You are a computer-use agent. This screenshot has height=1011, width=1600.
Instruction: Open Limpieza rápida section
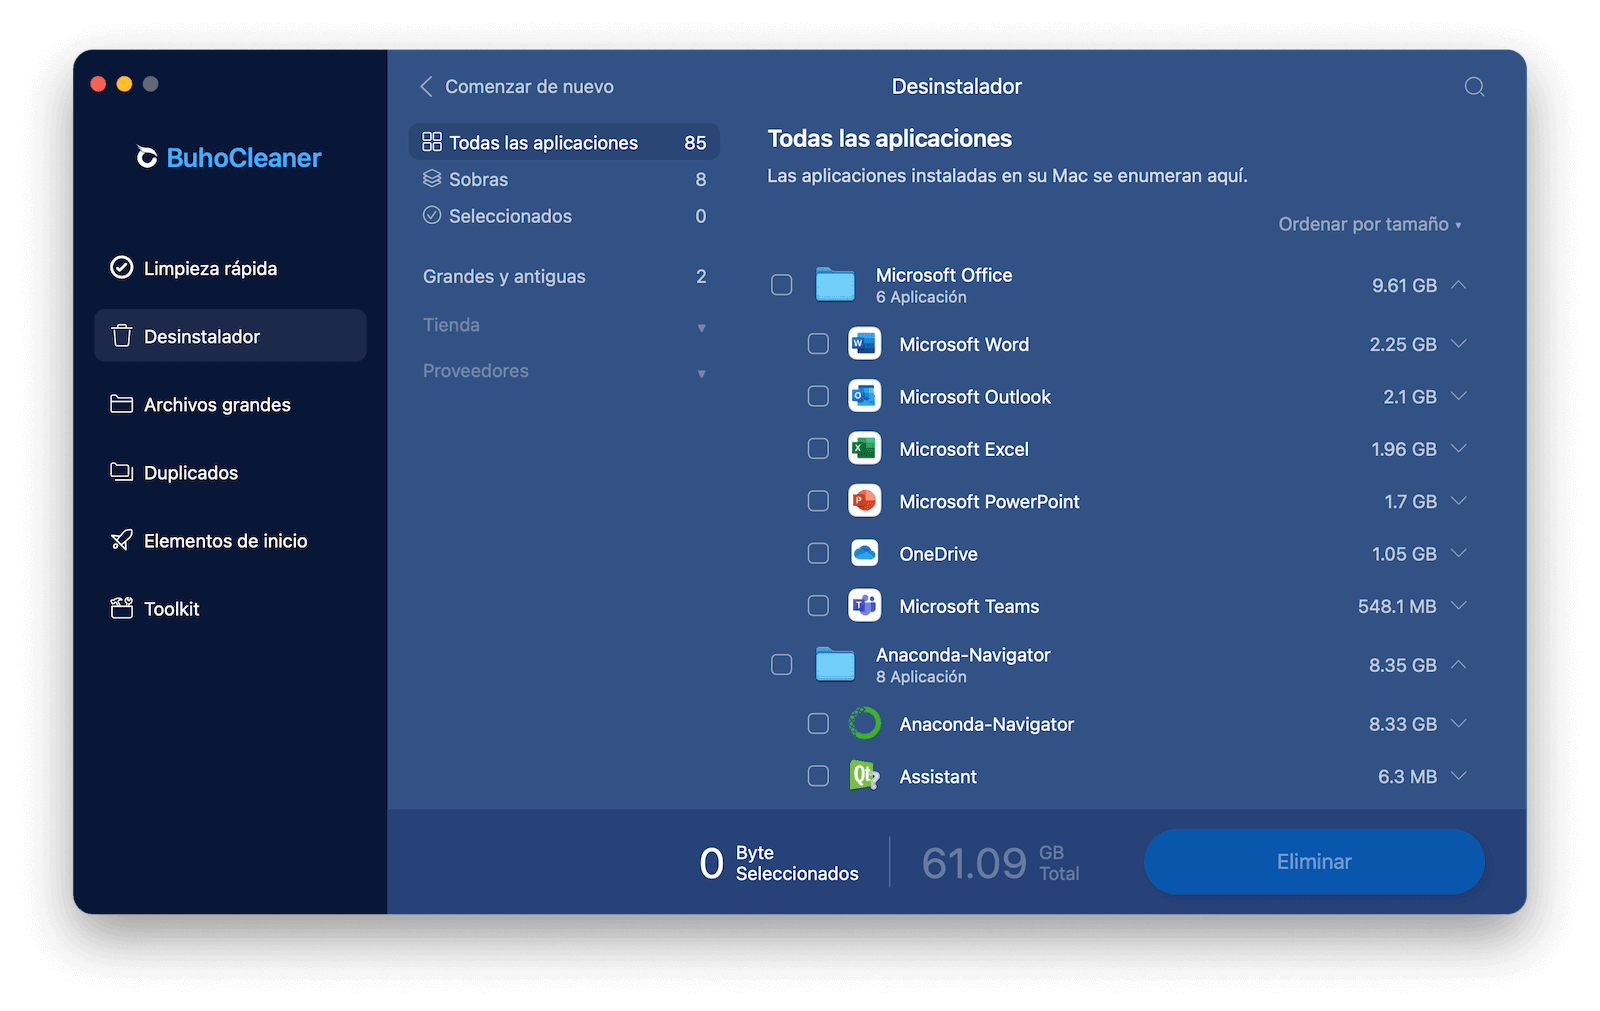click(230, 268)
